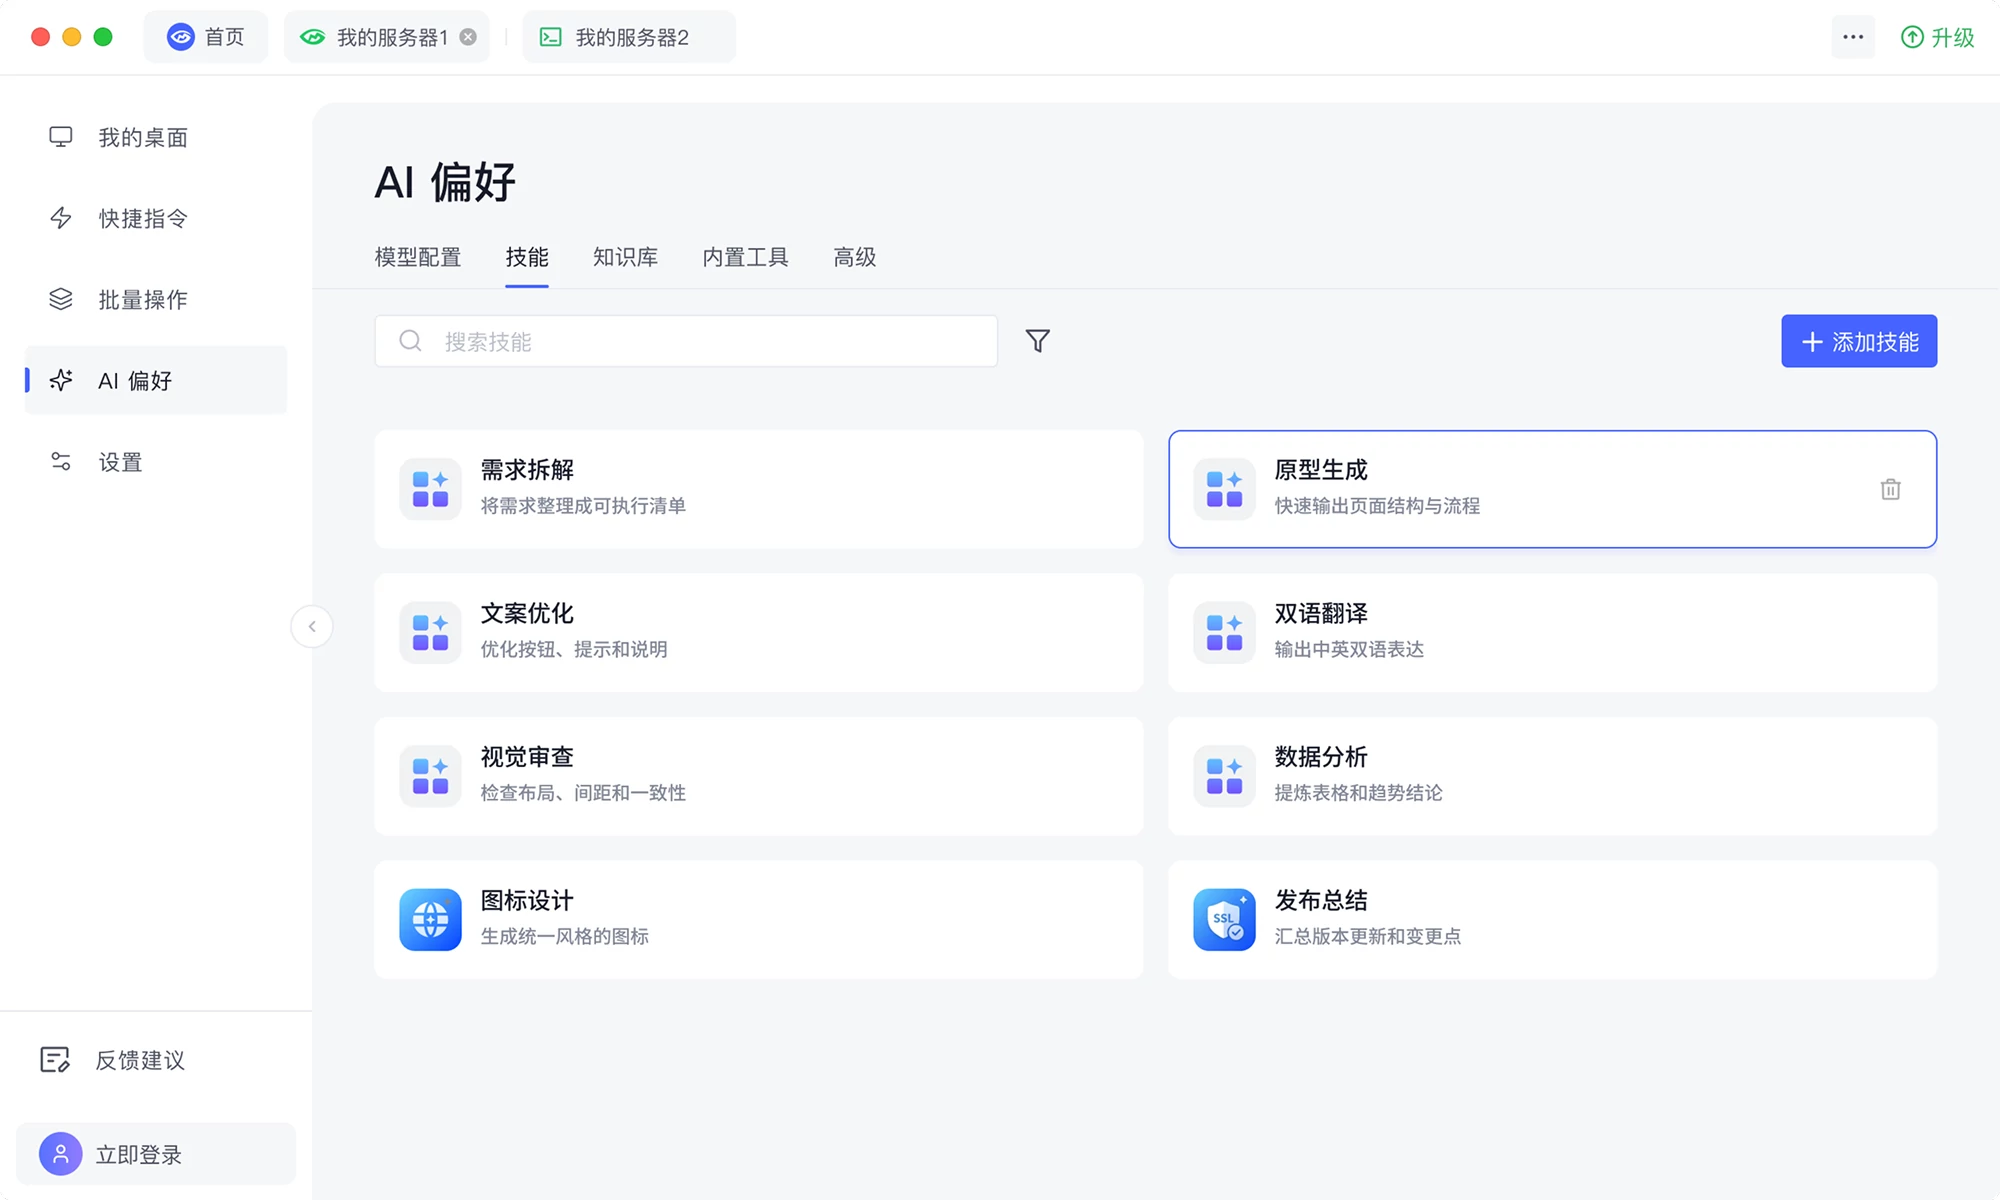Click the 添加技能 button
Screen dimensions: 2000x1200
[x=1859, y=341]
